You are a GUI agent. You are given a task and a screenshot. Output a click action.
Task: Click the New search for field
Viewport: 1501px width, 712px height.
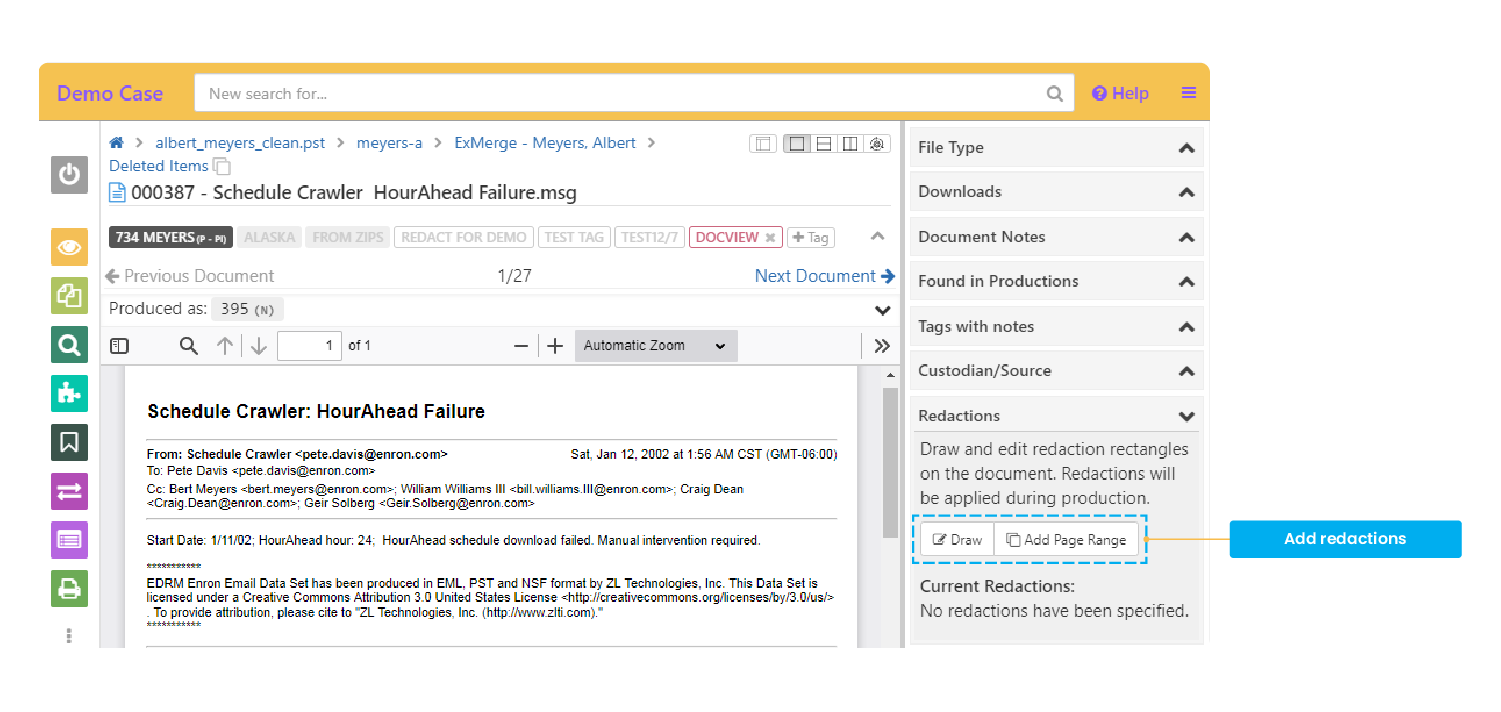pos(620,94)
